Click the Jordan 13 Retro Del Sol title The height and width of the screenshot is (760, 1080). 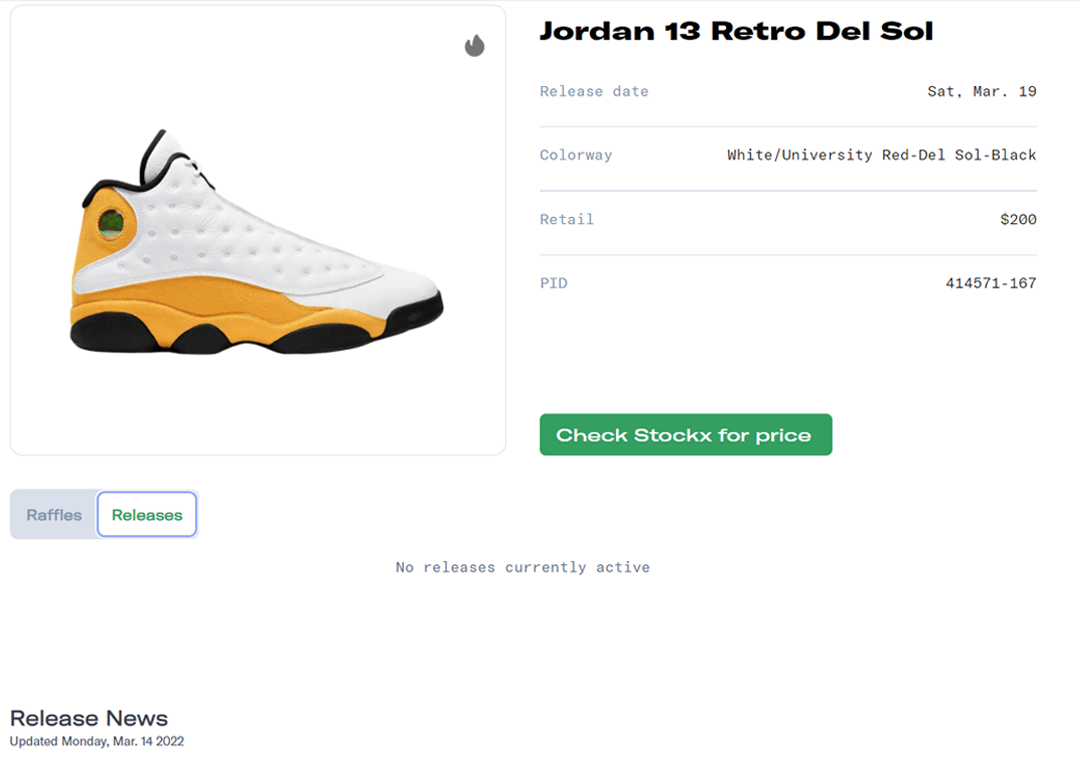tap(736, 31)
